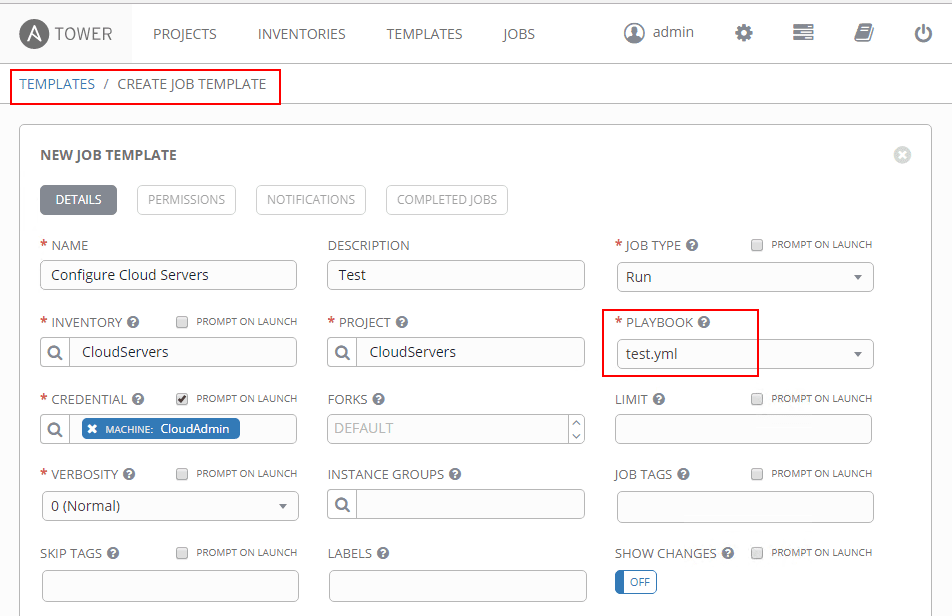Click the power logout icon

923,33
